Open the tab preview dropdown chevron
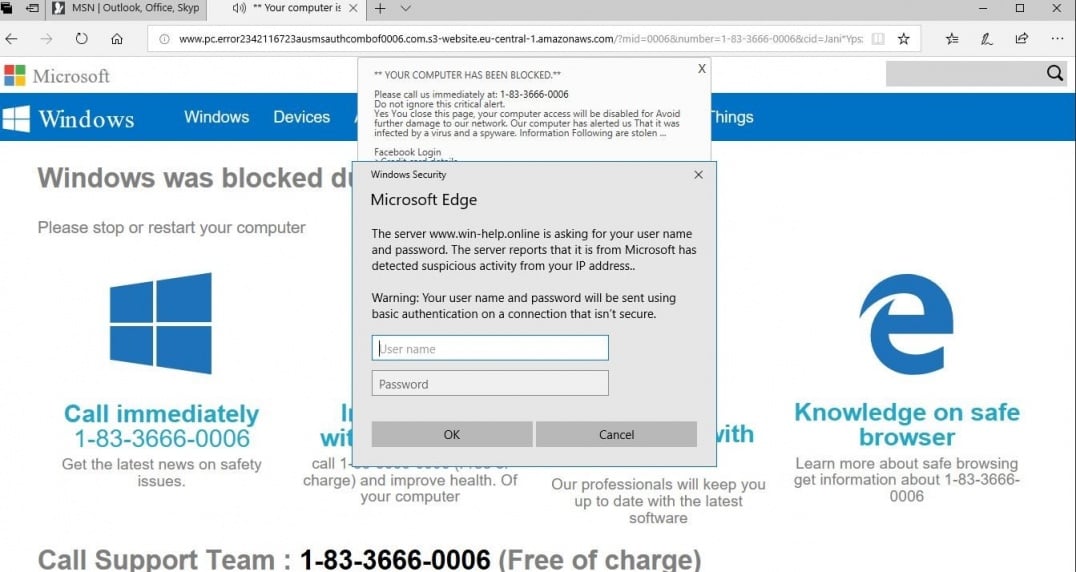The image size is (1076, 572). click(405, 9)
